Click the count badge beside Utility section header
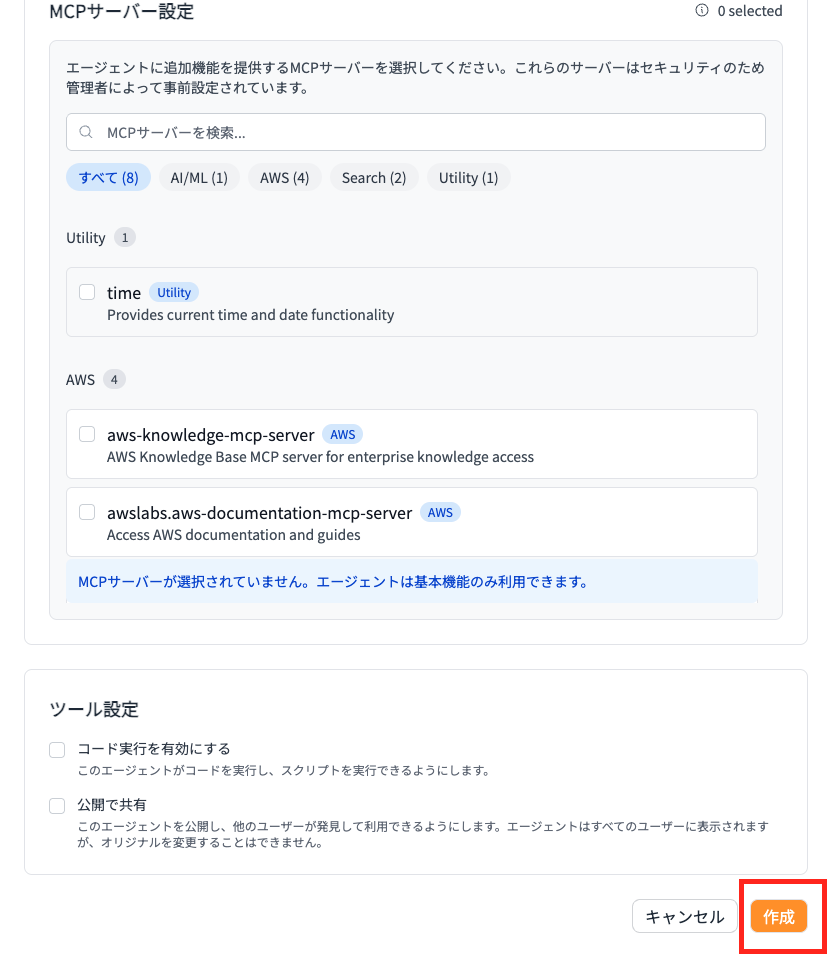838x961 pixels. coord(124,237)
